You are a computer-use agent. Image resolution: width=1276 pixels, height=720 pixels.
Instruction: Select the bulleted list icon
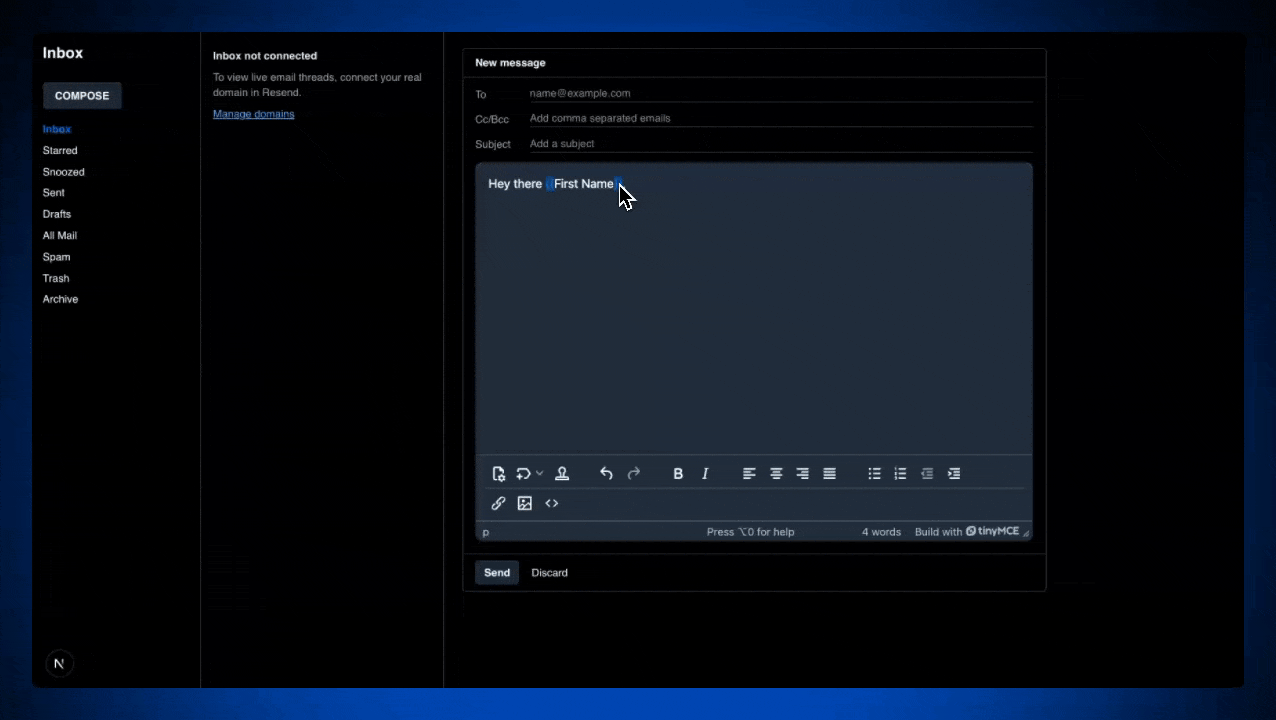tap(874, 473)
